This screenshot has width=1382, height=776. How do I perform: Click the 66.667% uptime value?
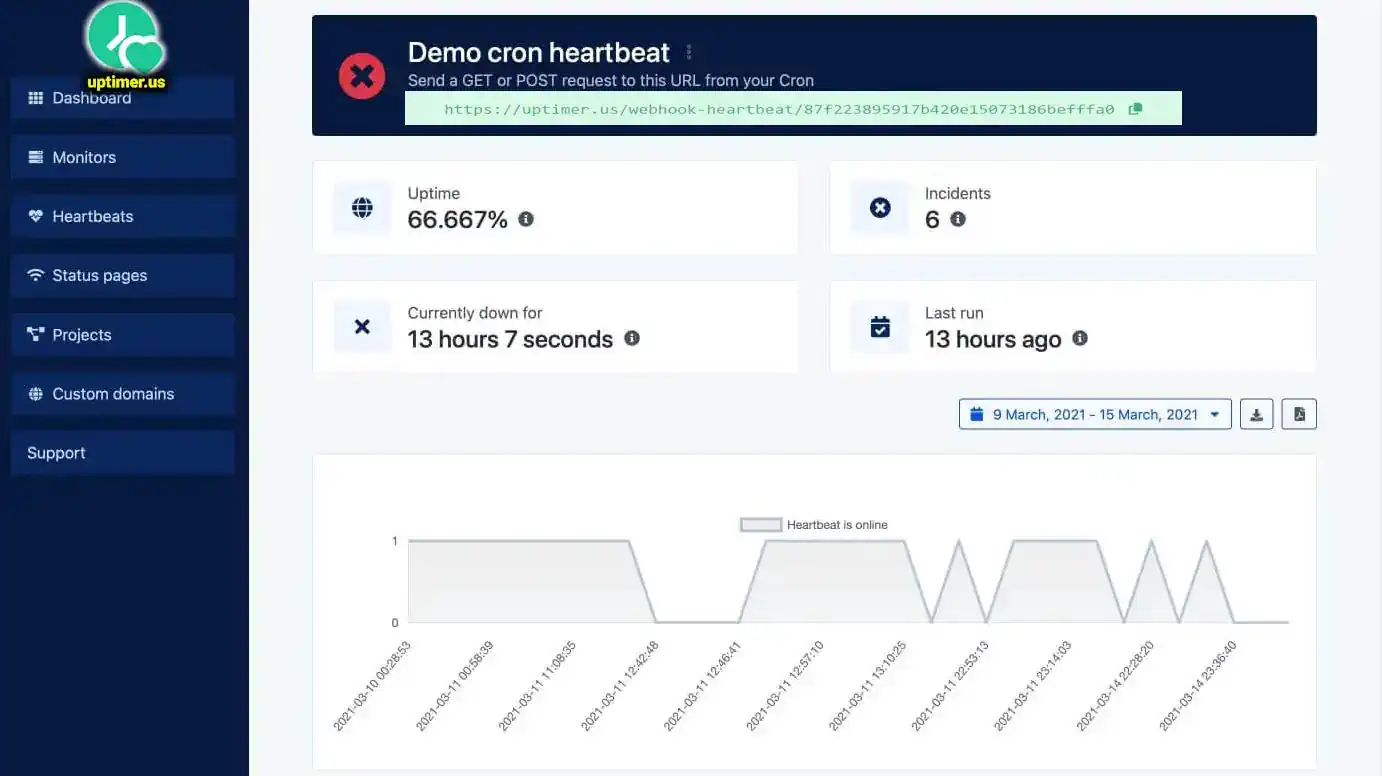click(458, 220)
